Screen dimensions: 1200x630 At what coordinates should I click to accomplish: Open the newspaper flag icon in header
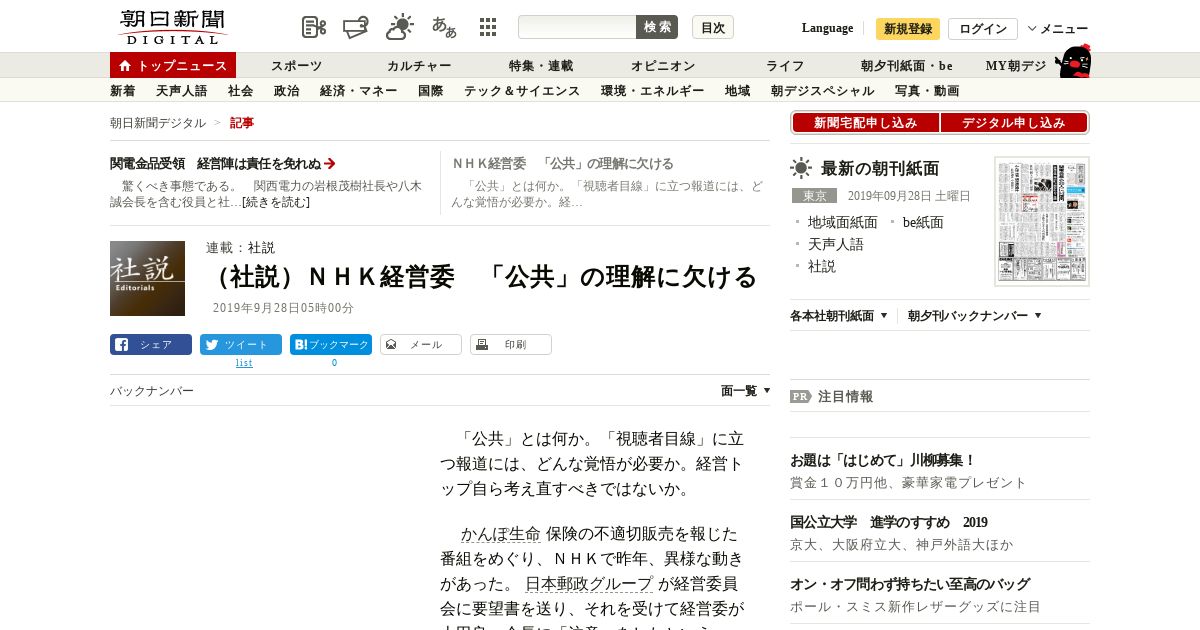[355, 27]
